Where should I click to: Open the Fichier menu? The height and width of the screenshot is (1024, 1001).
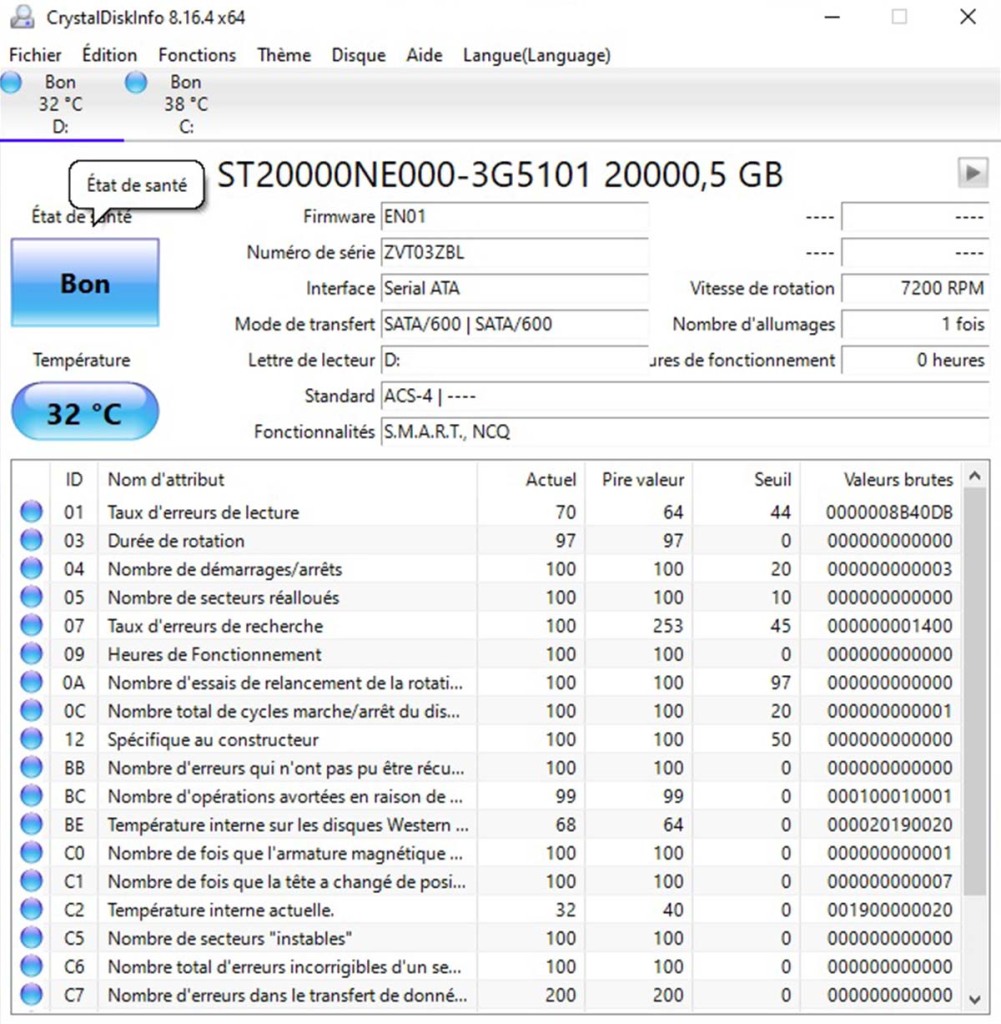pos(35,55)
